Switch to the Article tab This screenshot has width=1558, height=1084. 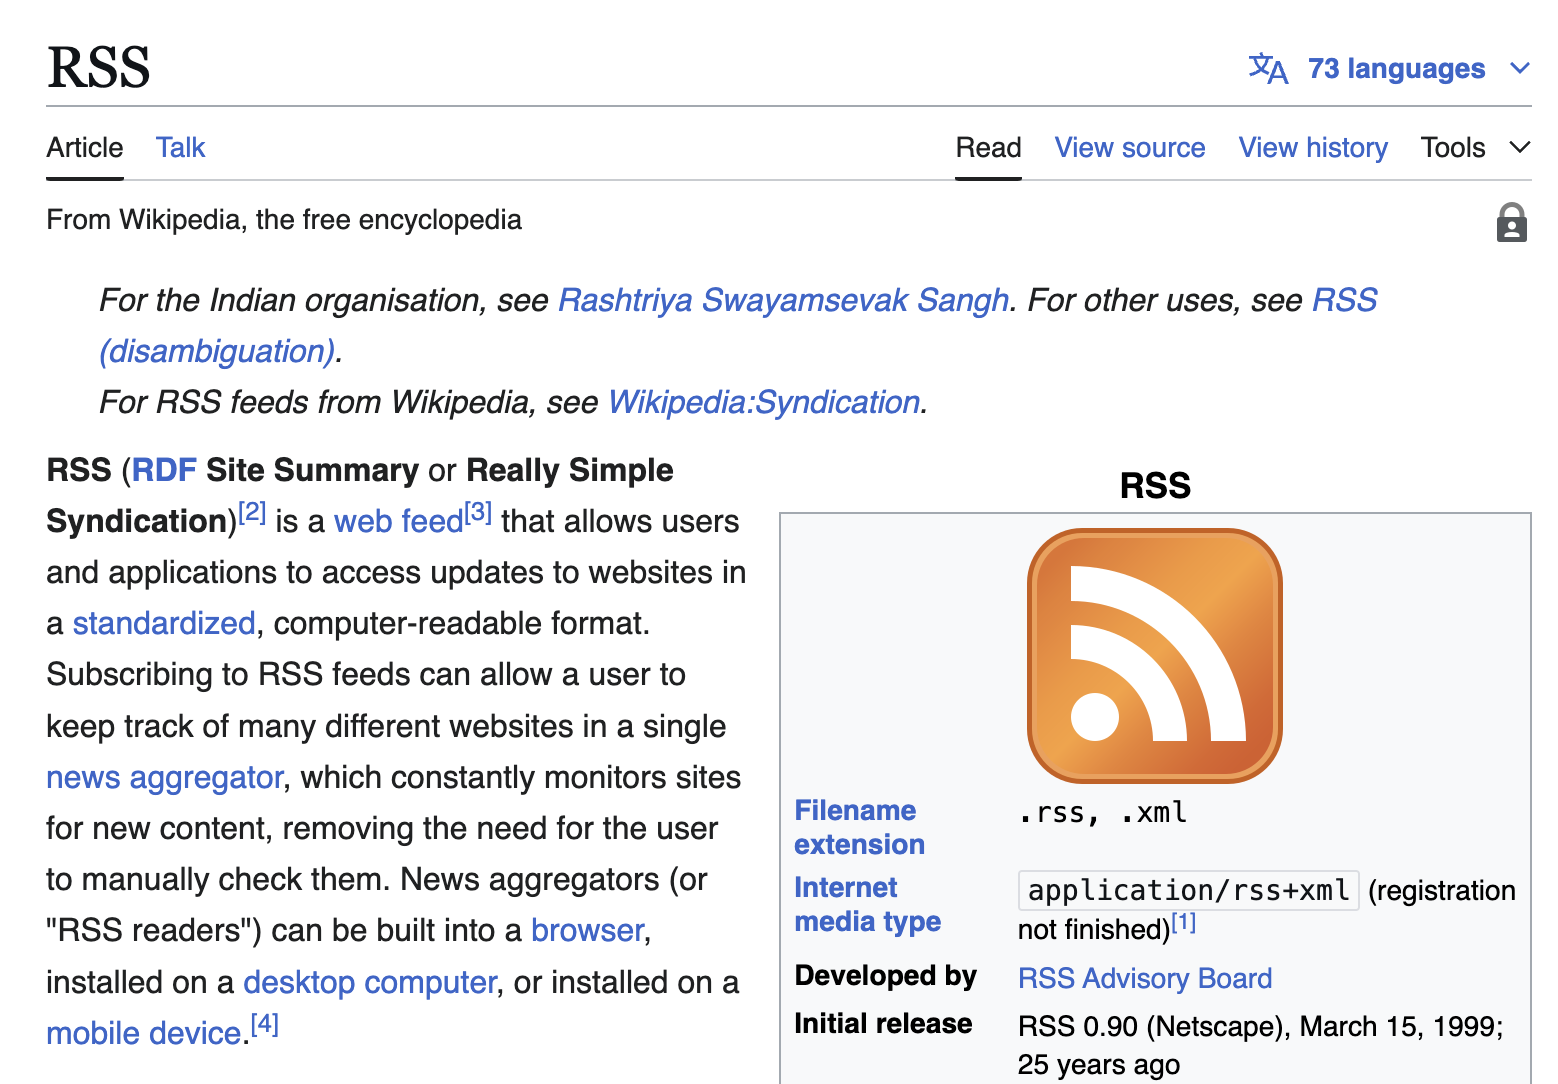85,148
